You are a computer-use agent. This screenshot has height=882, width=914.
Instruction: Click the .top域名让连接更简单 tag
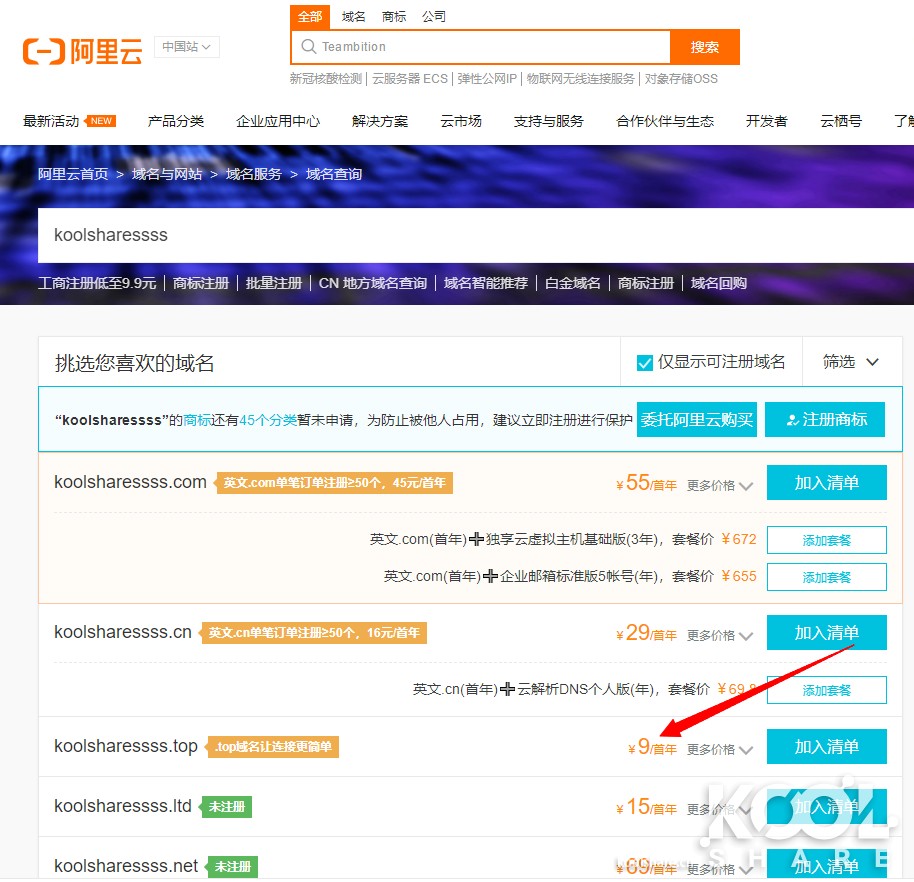273,747
